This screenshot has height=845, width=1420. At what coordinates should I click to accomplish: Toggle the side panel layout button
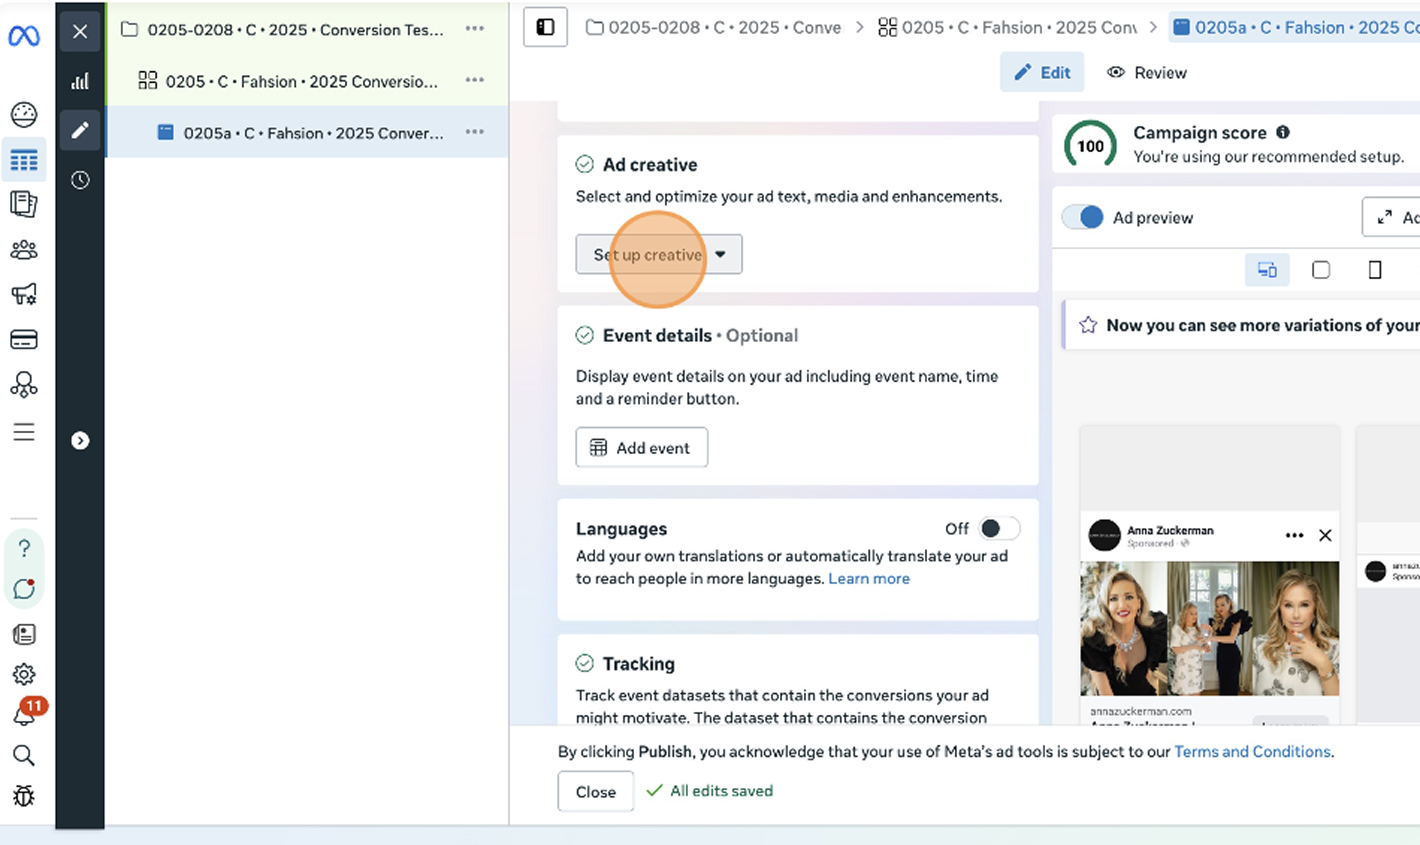545,27
